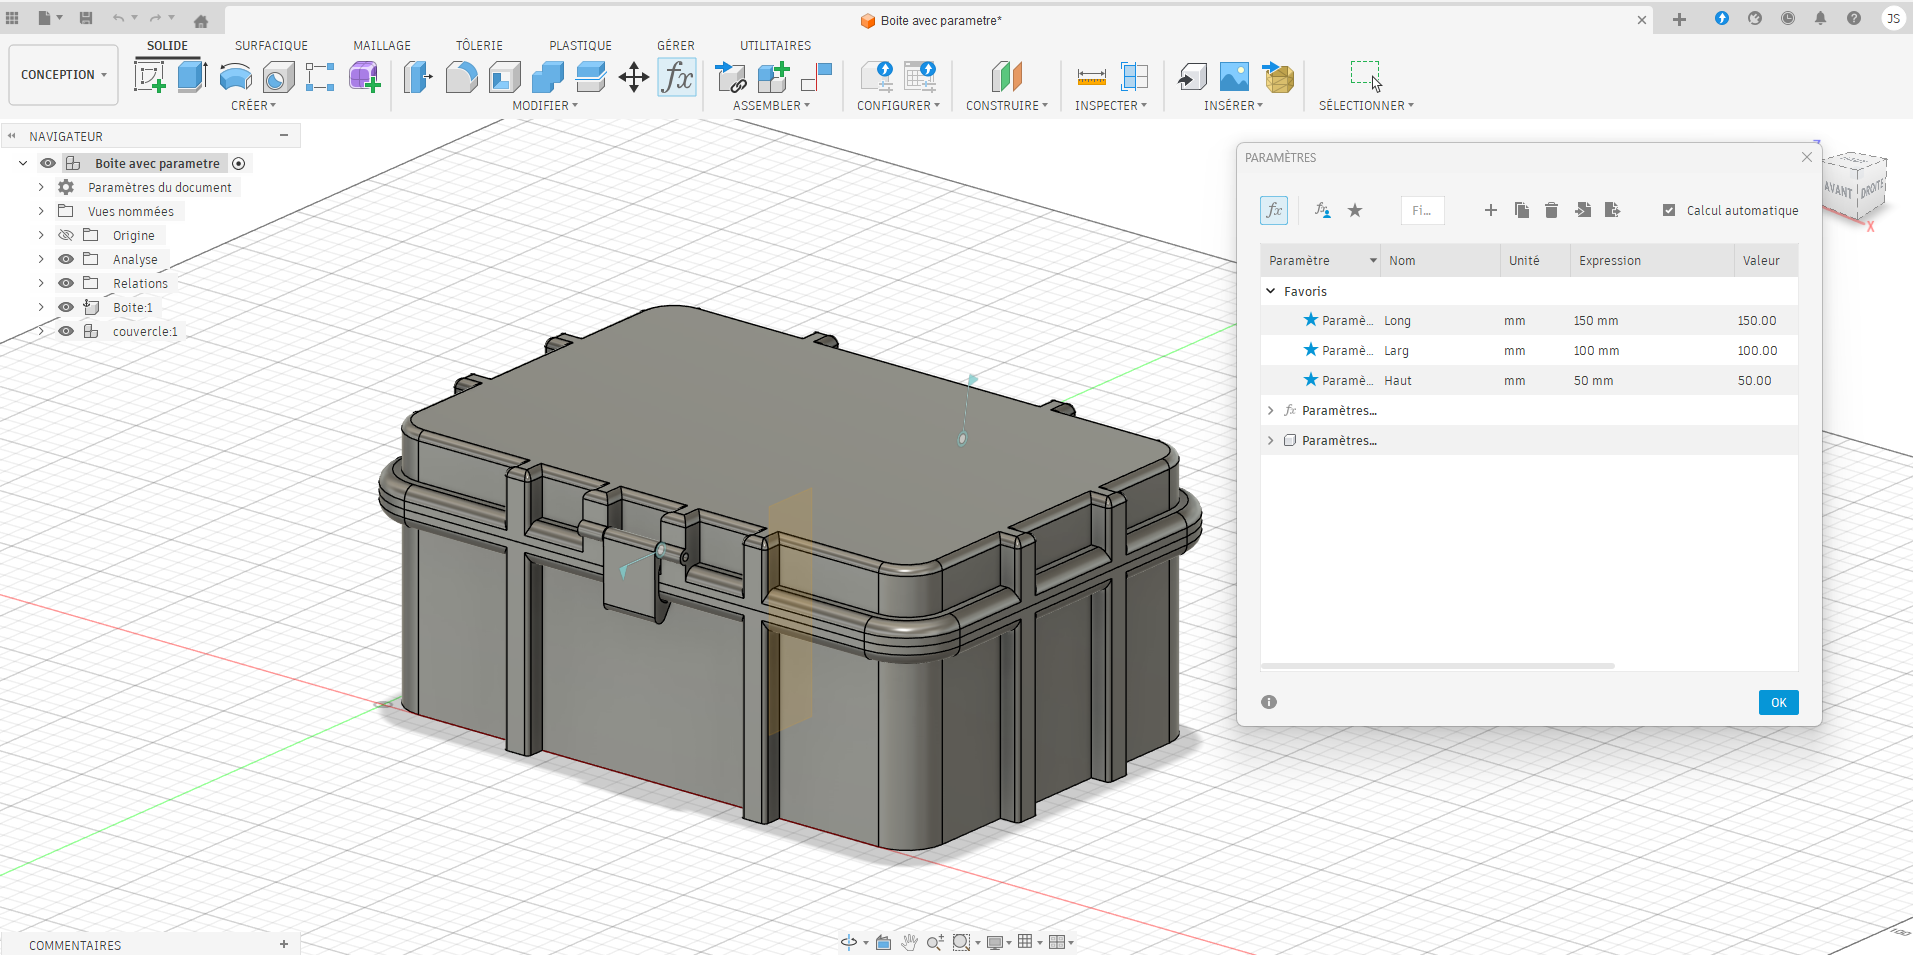This screenshot has height=955, width=1913.
Task: Open the MODIFIER dropdown menu
Action: 545,105
